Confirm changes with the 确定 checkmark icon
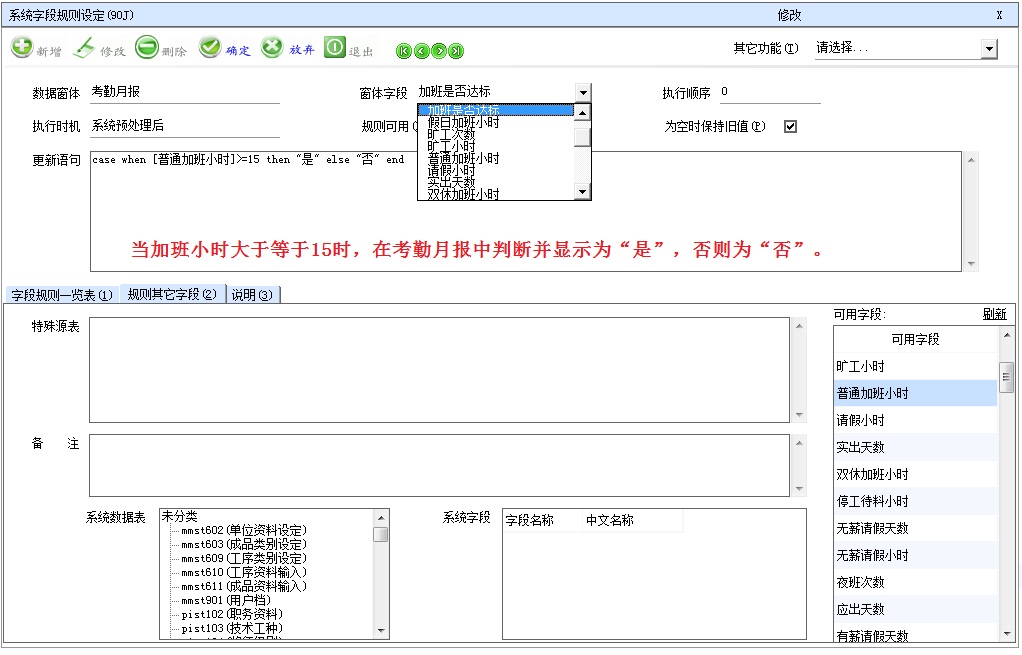The height and width of the screenshot is (655, 1022). pos(210,48)
